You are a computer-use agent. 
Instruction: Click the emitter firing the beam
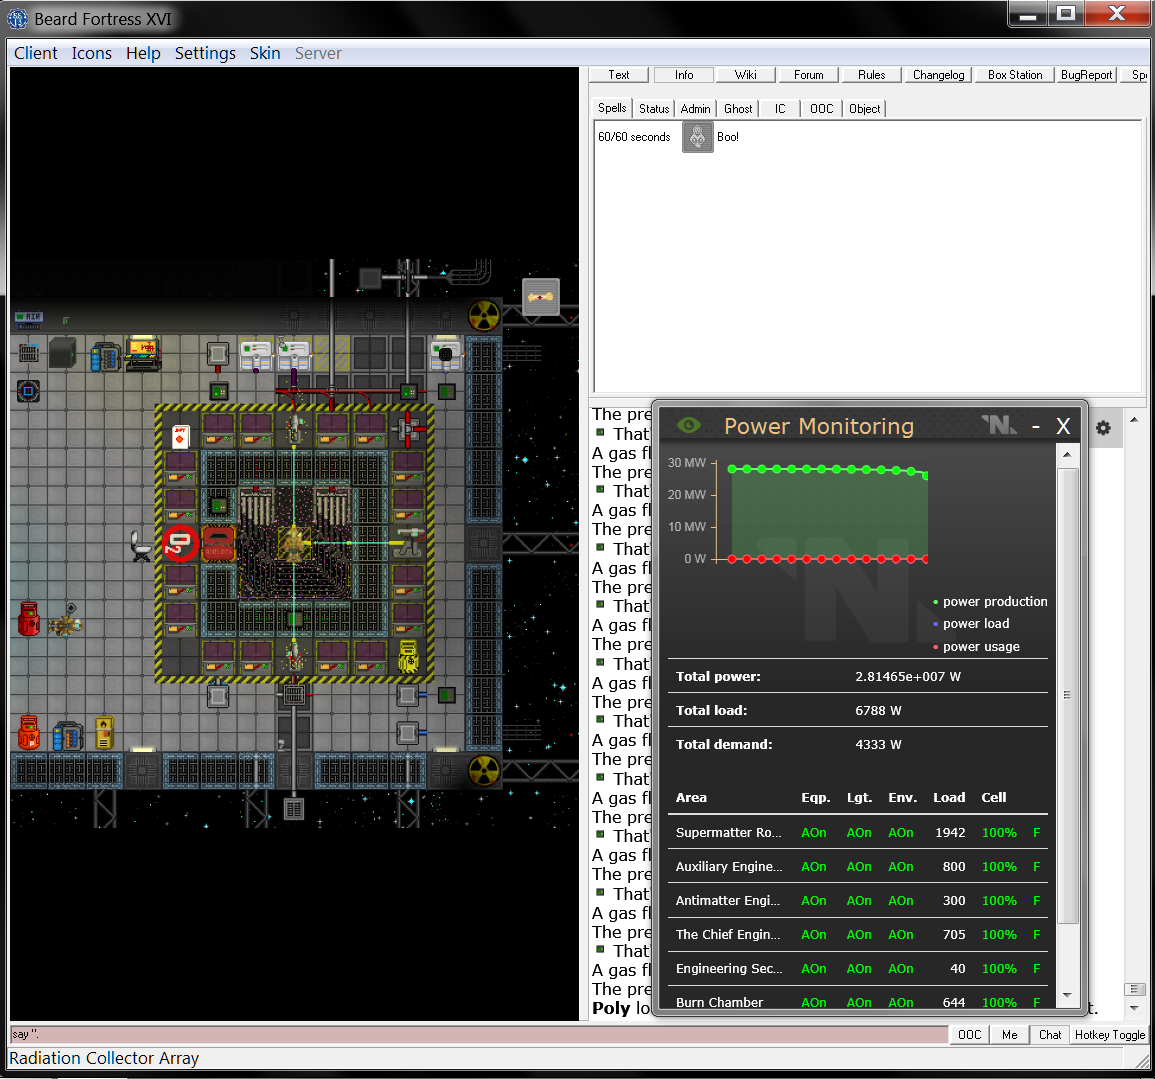pos(409,544)
